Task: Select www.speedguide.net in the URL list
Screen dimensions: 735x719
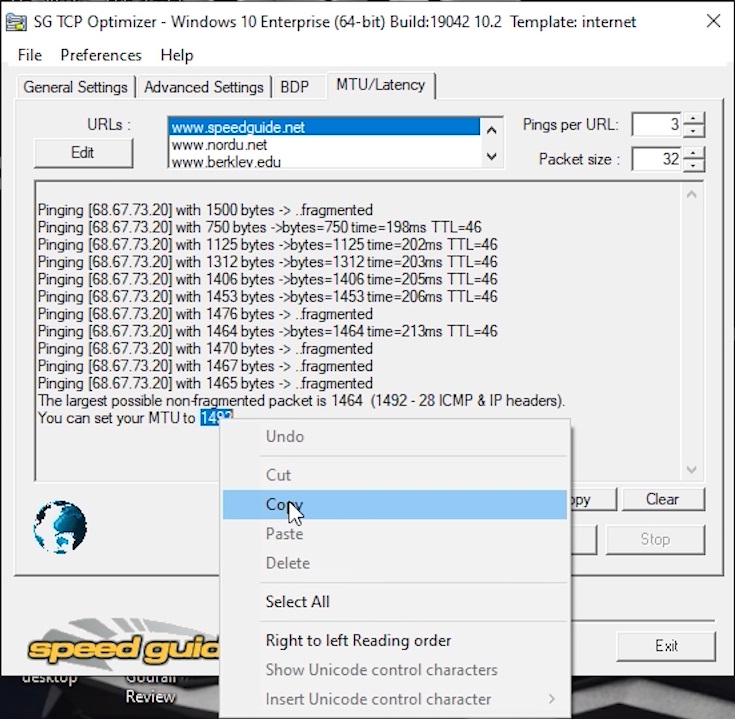Action: pos(323,127)
